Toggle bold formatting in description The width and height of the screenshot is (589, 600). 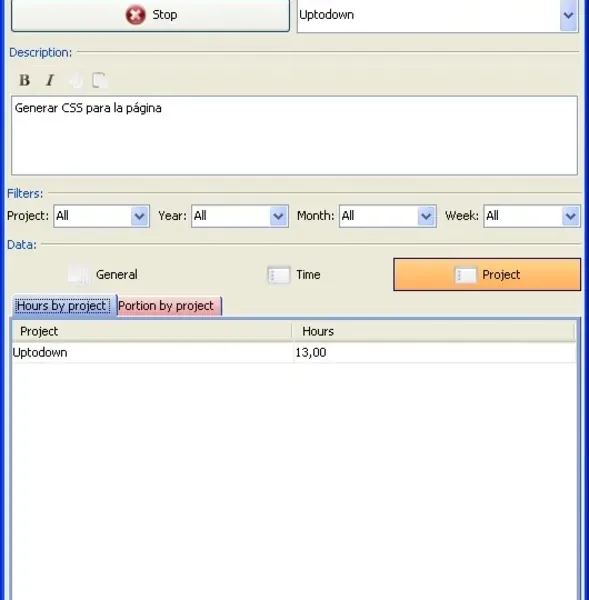point(24,80)
